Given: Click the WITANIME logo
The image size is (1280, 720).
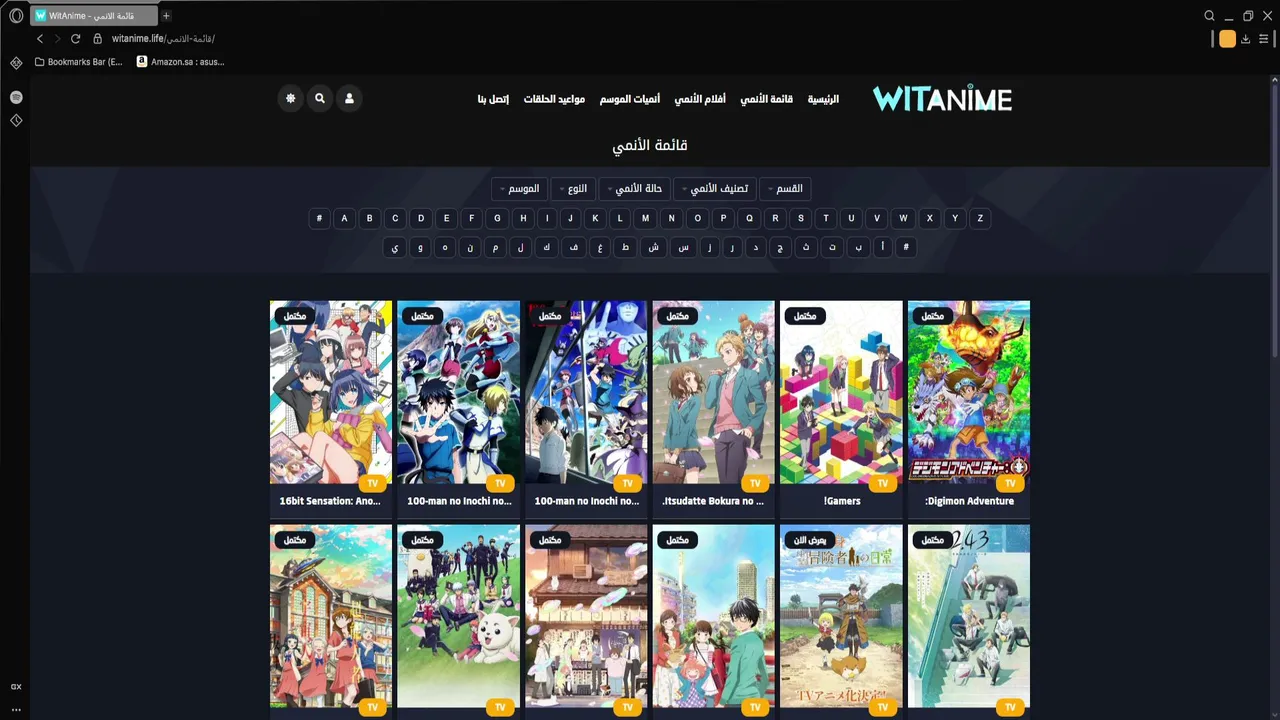Looking at the screenshot, I should (x=942, y=99).
